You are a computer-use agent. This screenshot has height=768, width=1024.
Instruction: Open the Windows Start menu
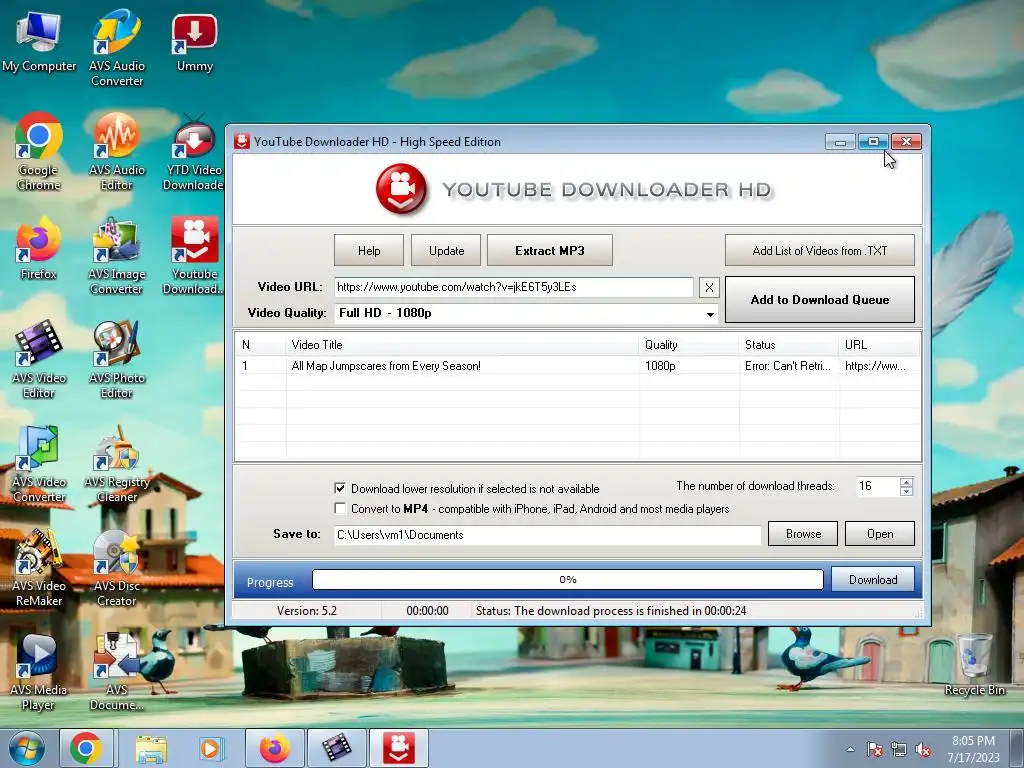click(x=27, y=748)
